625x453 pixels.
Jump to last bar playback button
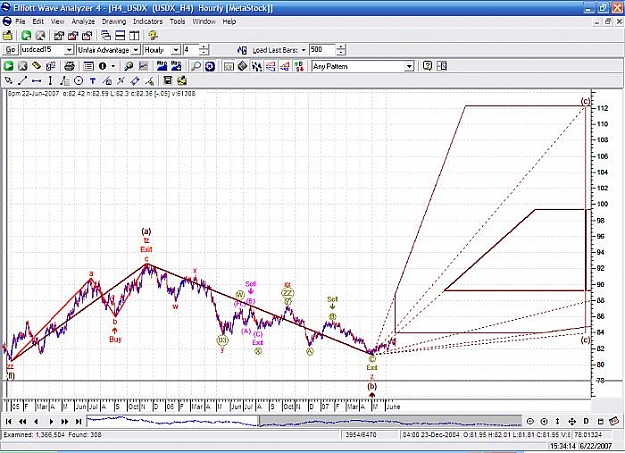coord(79,421)
